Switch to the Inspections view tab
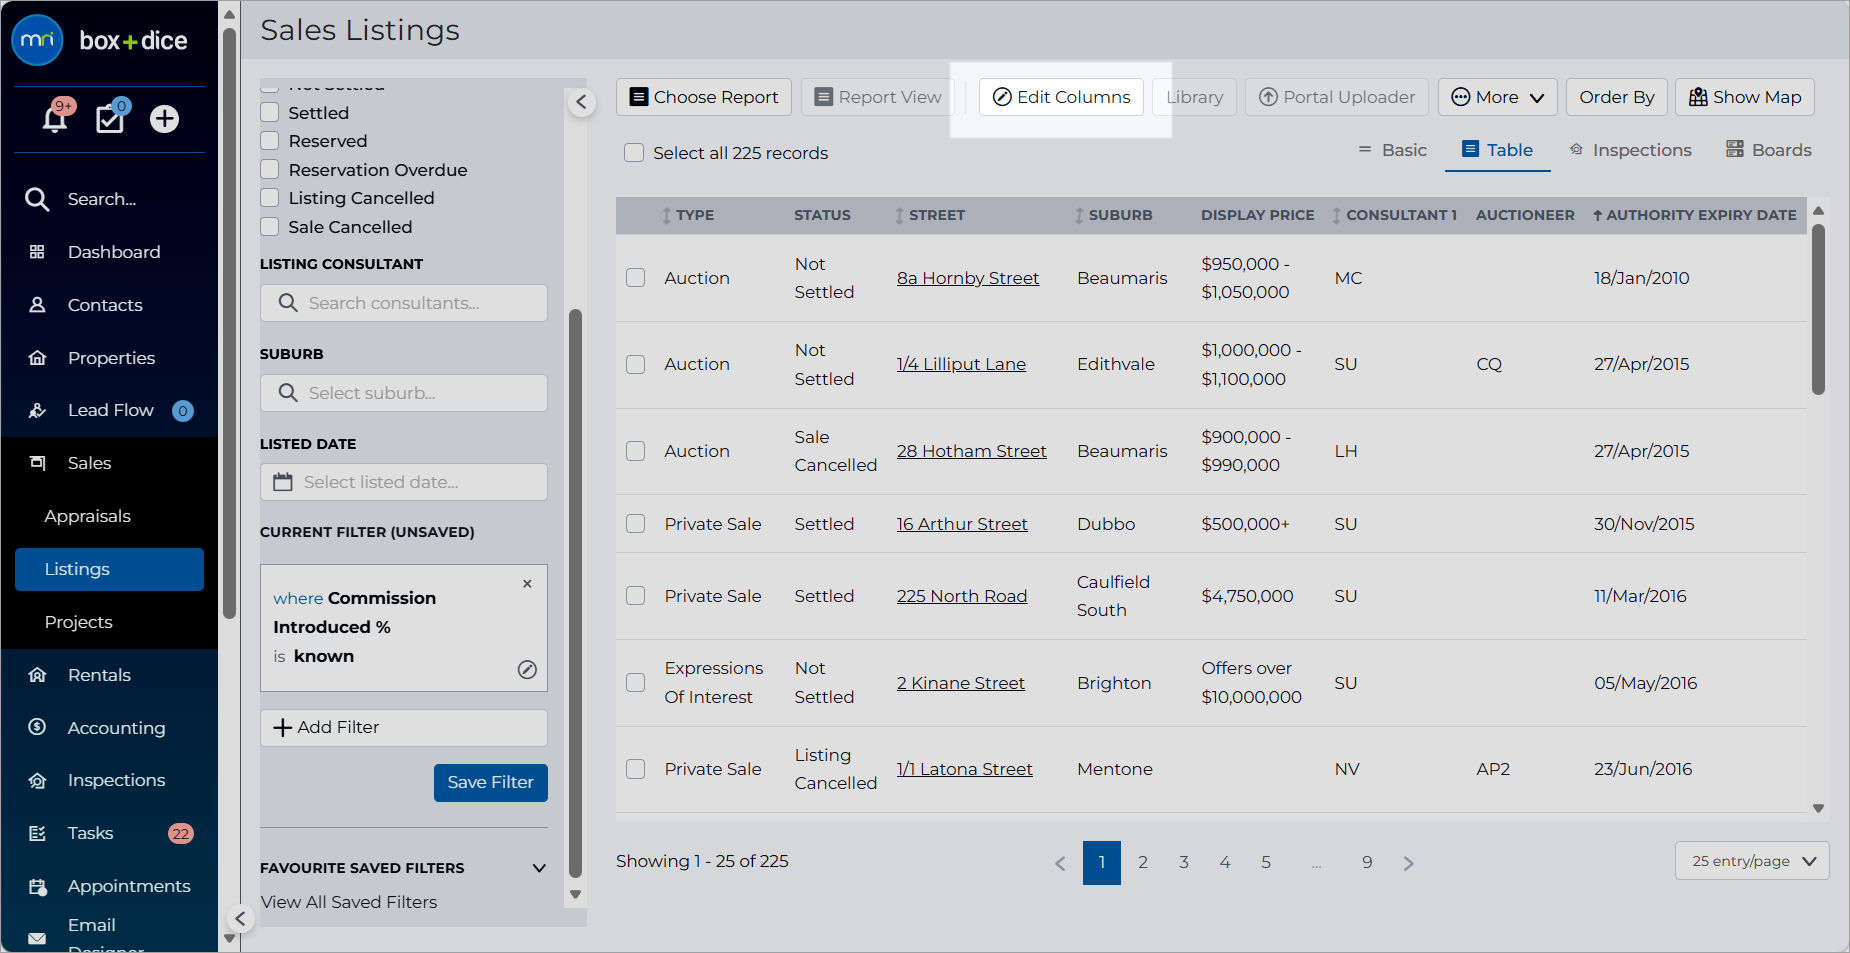 (x=1630, y=150)
